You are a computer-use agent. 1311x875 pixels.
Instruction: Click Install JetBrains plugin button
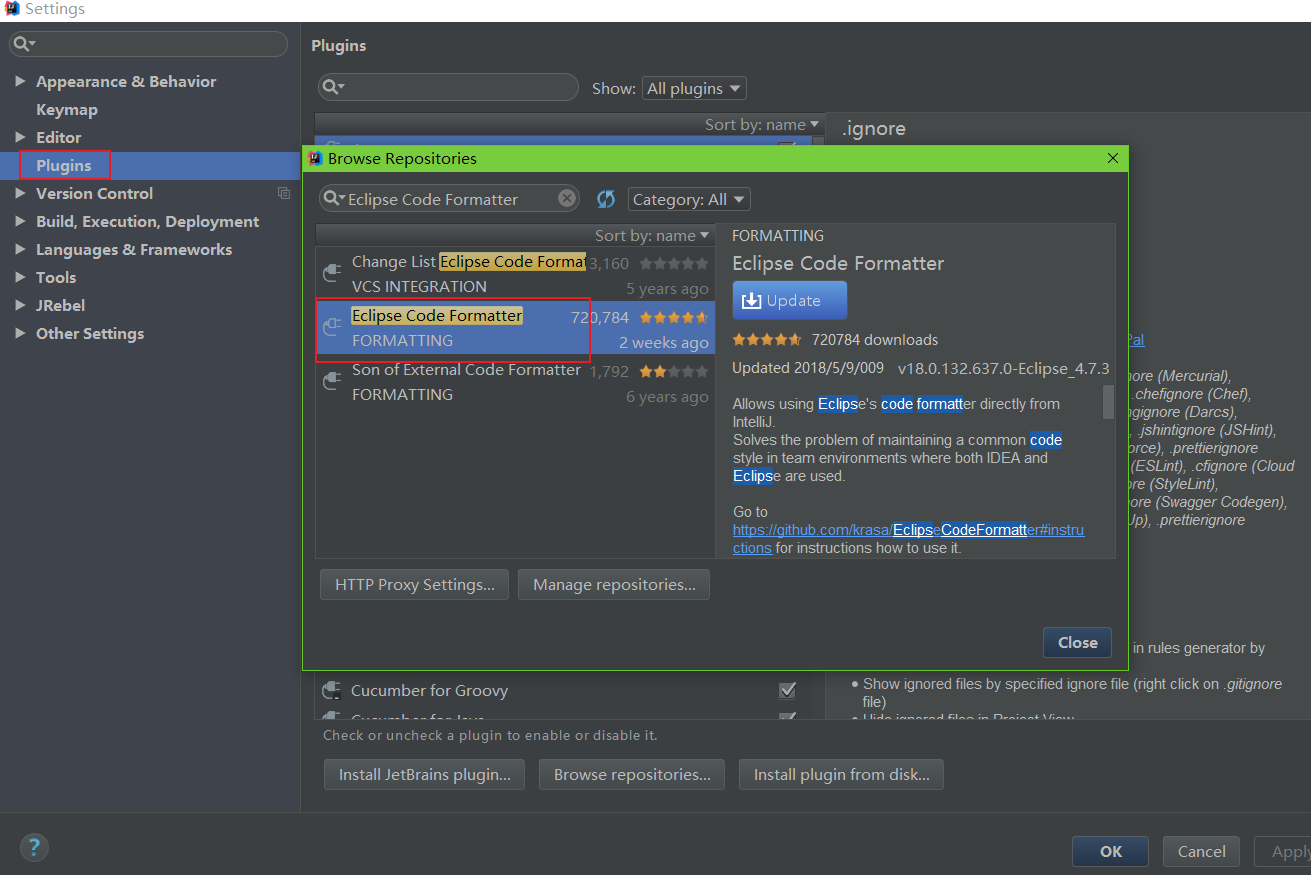[424, 774]
